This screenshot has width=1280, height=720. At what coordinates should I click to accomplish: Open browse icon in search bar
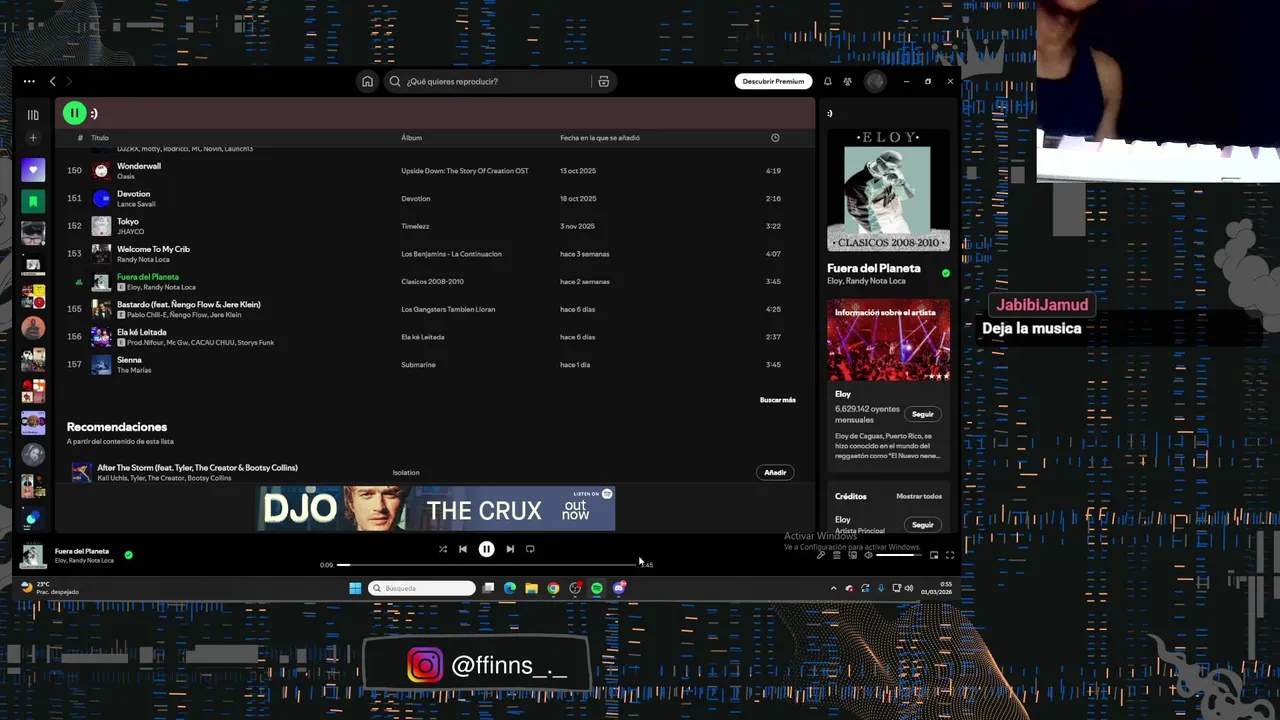tap(603, 81)
